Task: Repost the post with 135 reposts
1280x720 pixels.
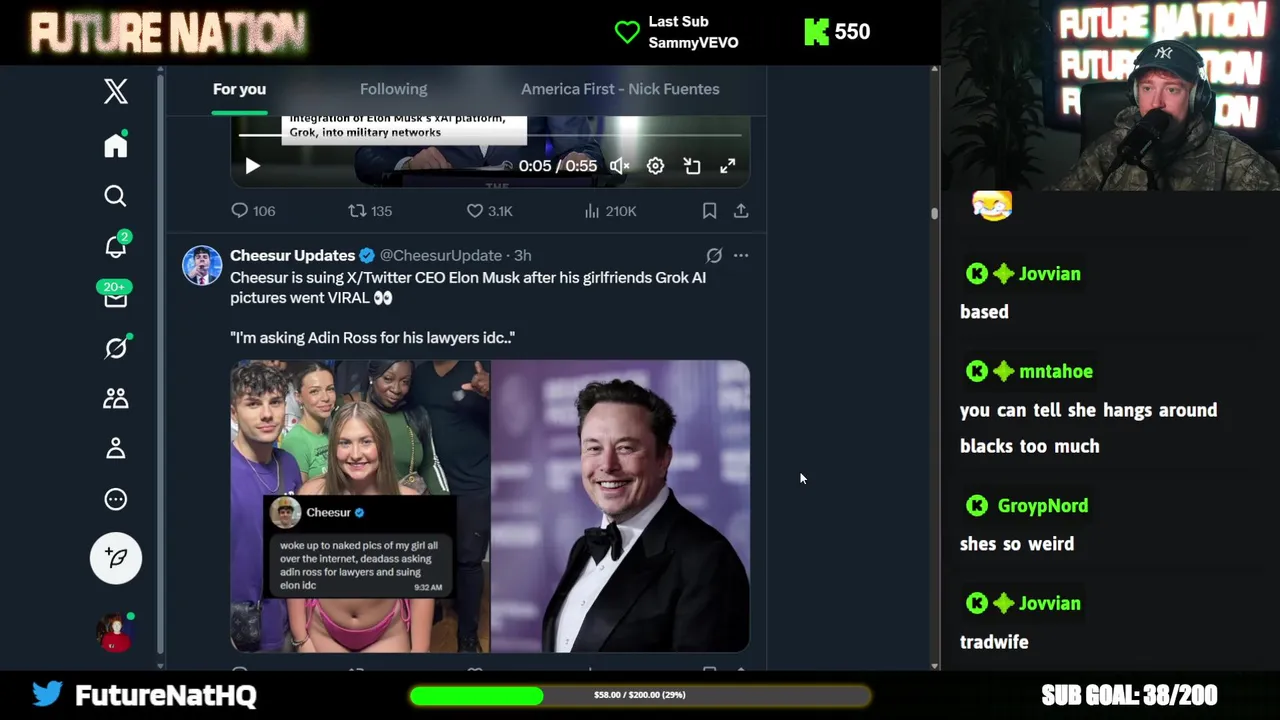Action: click(x=369, y=211)
